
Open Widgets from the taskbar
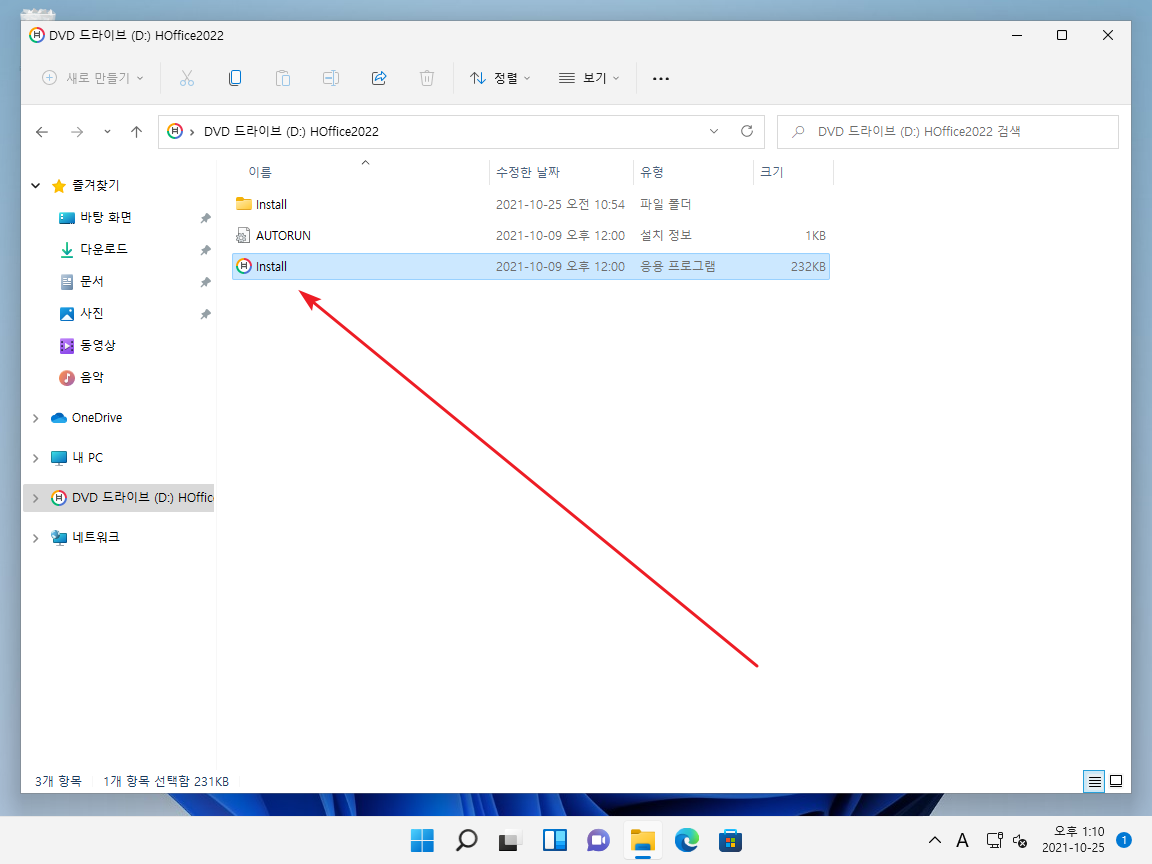[x=554, y=840]
